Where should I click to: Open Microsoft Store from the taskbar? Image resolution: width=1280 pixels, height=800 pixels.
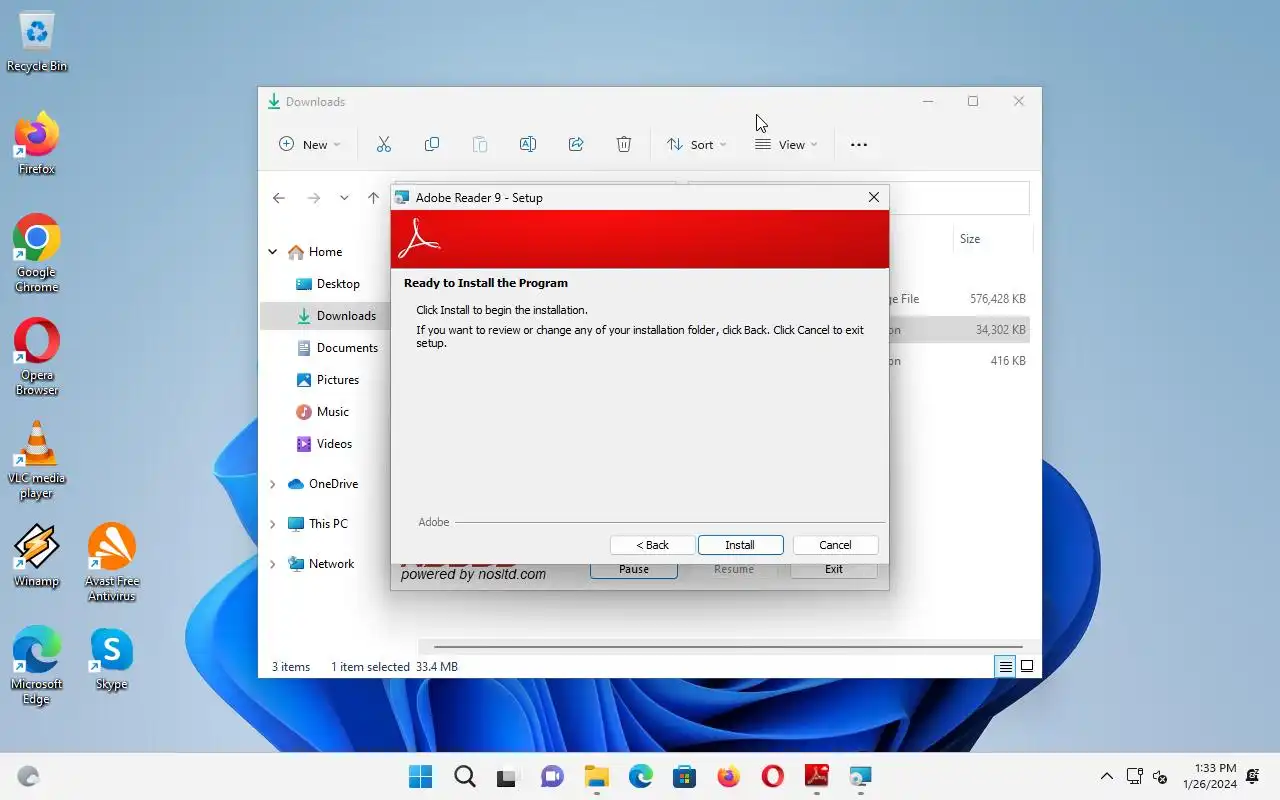pyautogui.click(x=685, y=776)
